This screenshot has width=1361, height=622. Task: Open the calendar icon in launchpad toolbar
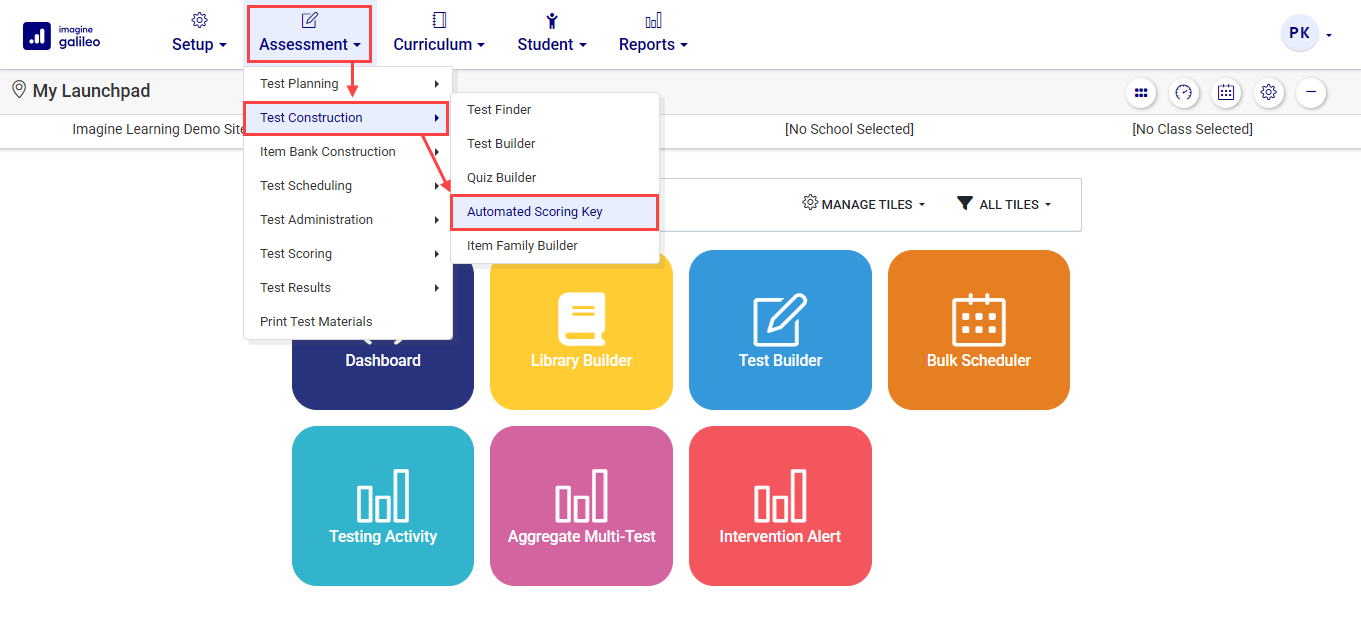1226,93
